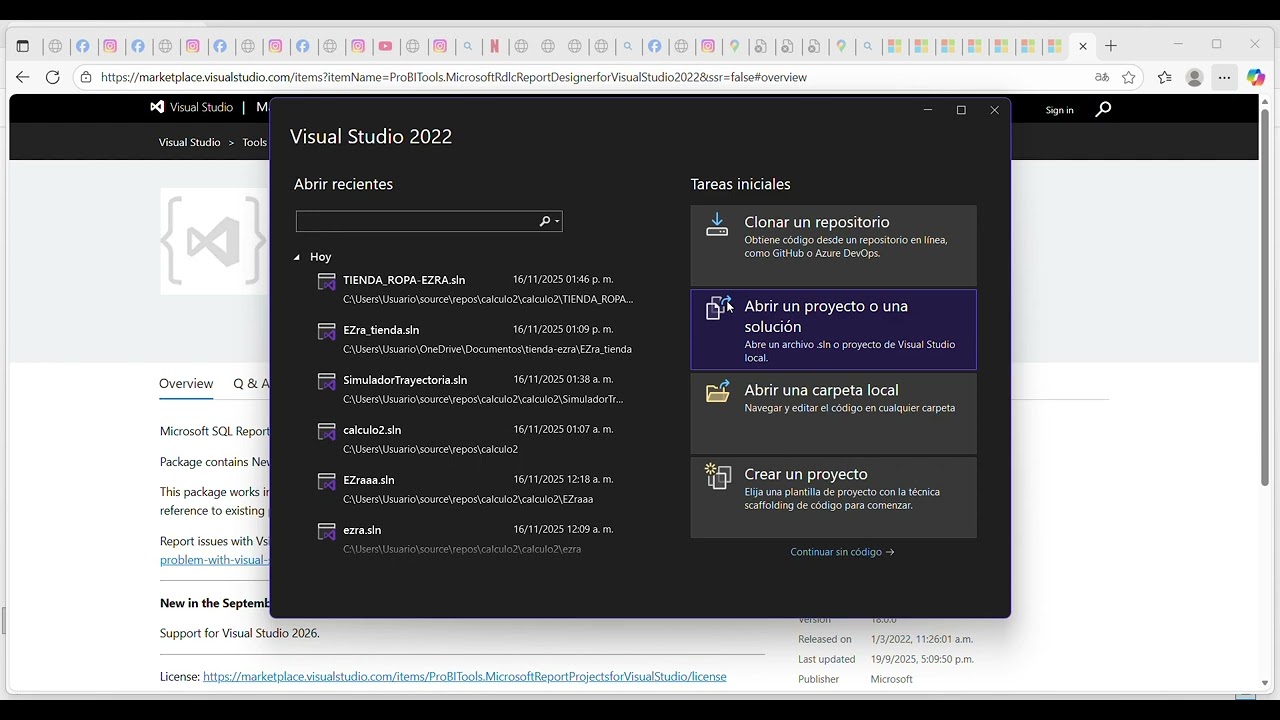This screenshot has height=720, width=1280.
Task: Click the problem-with-visual link on page
Action: pyautogui.click(x=214, y=560)
